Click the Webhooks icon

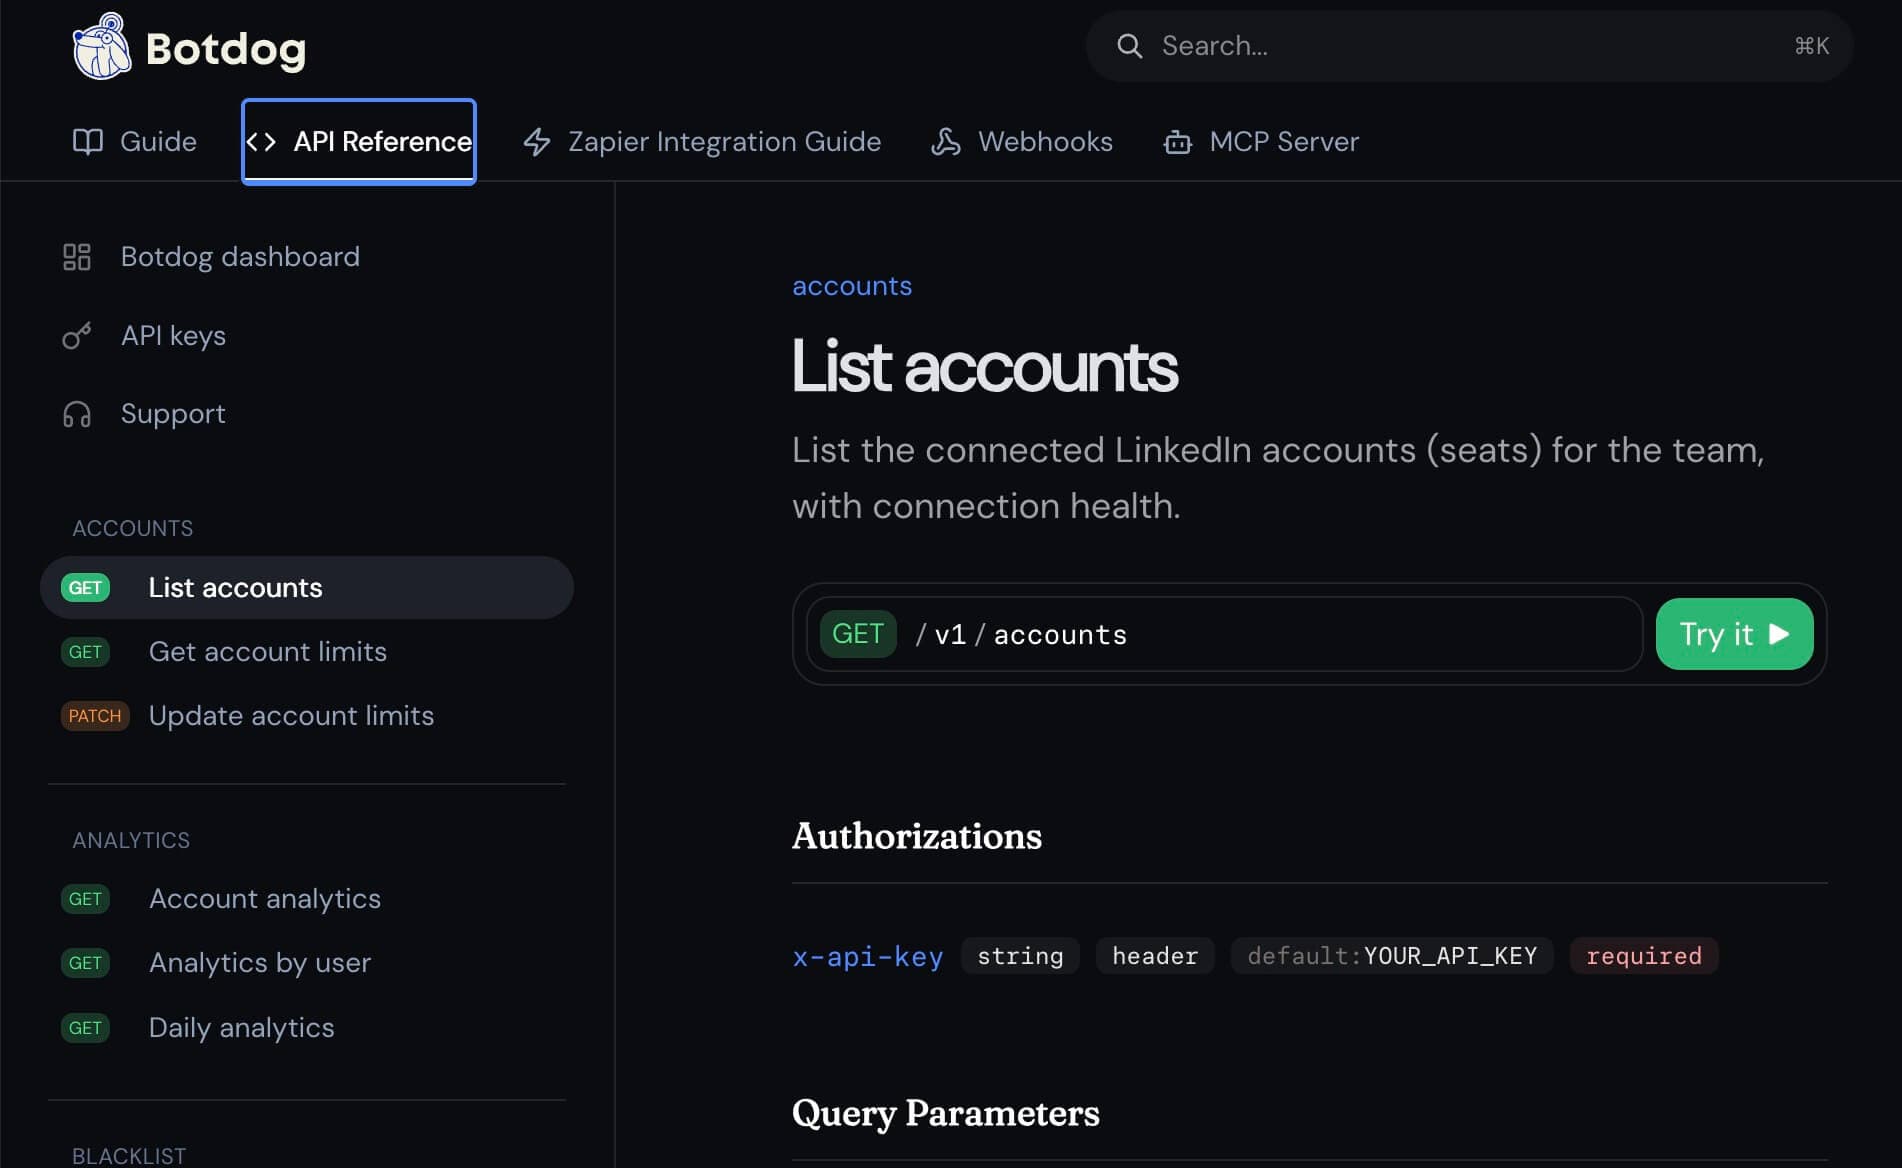946,142
